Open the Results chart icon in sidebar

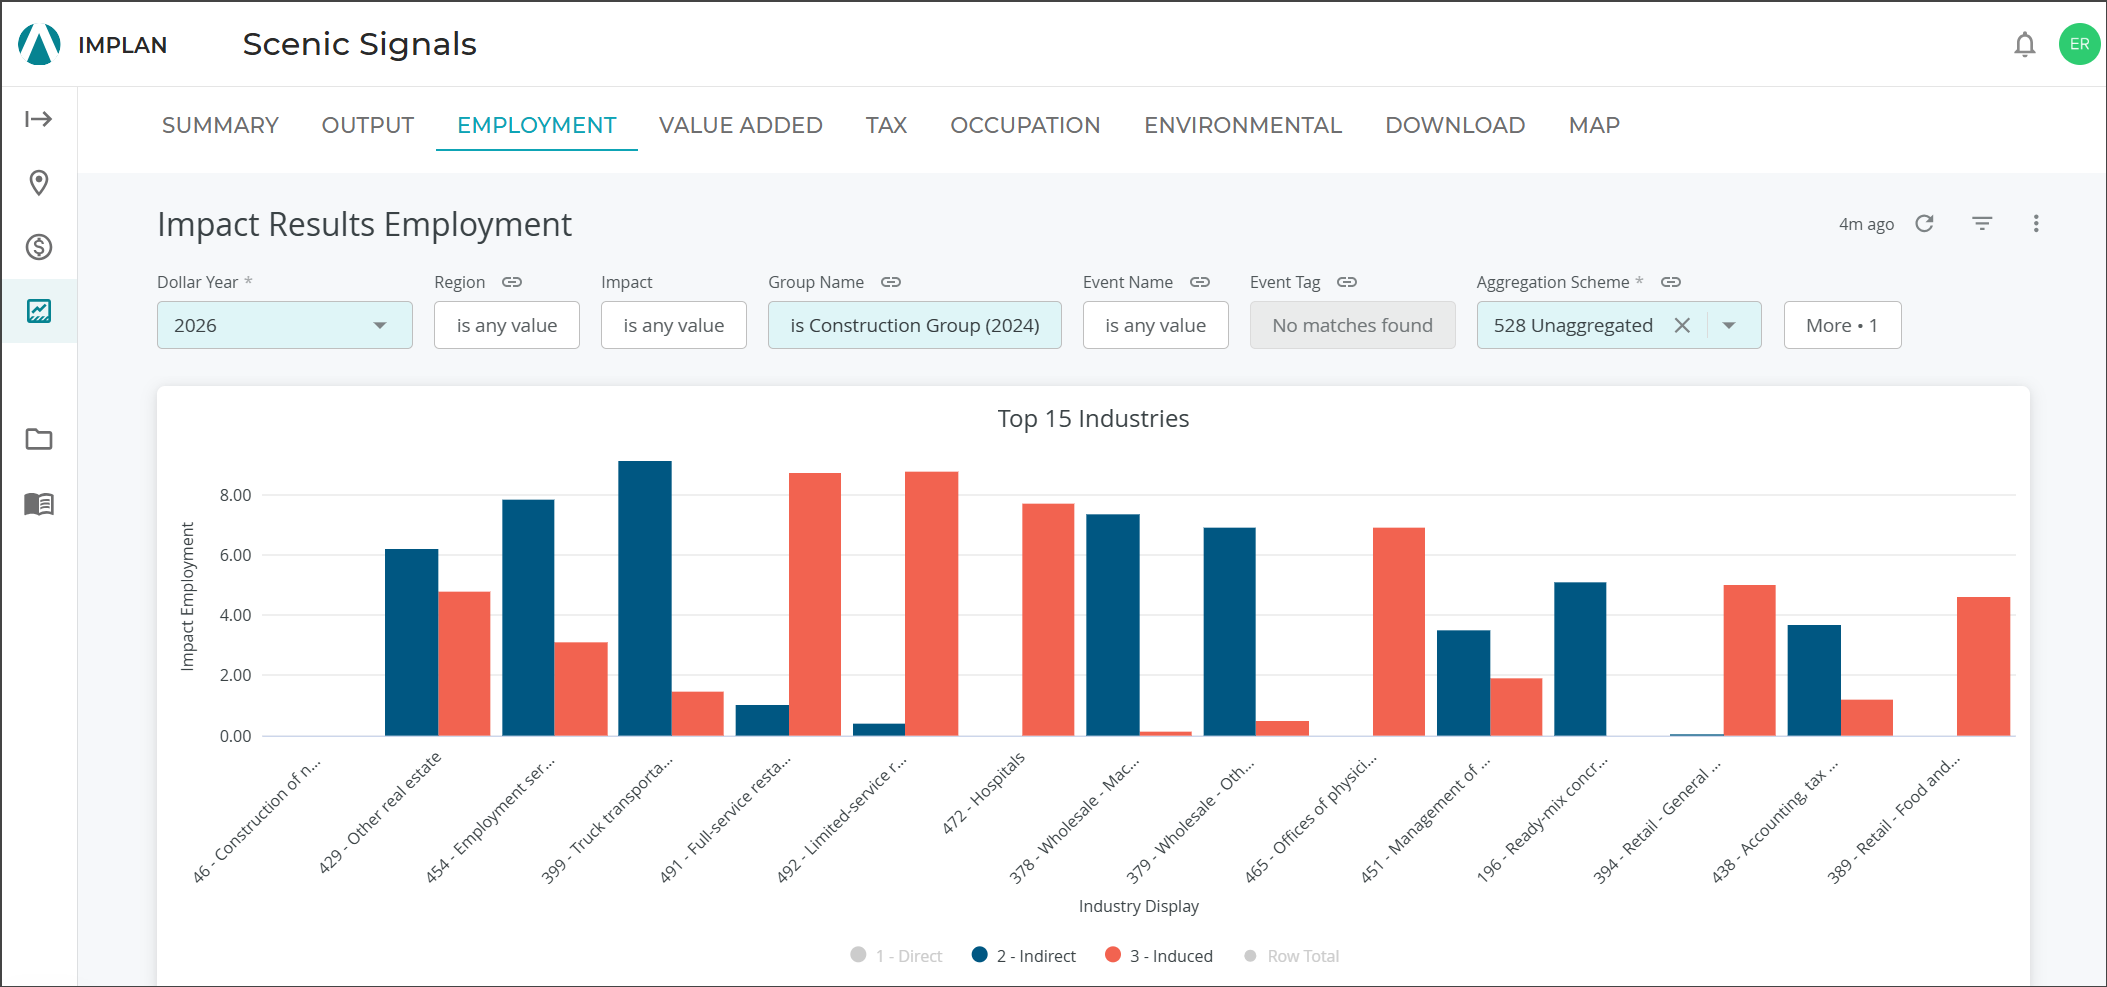pyautogui.click(x=39, y=311)
